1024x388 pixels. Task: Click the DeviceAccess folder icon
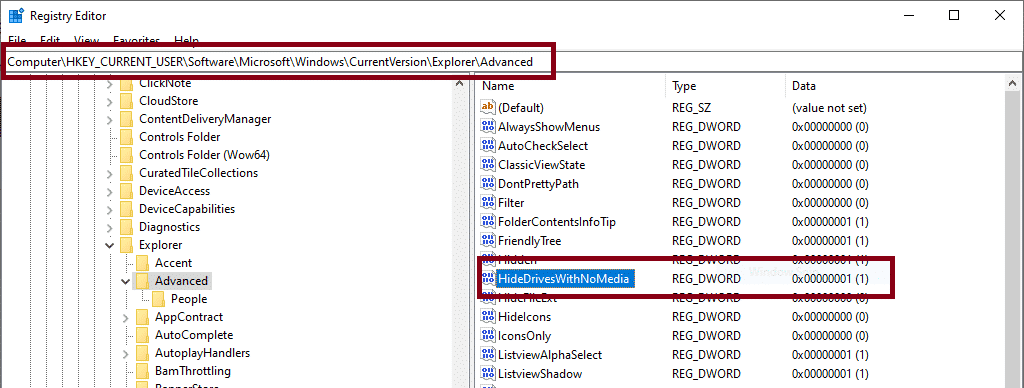(x=126, y=191)
